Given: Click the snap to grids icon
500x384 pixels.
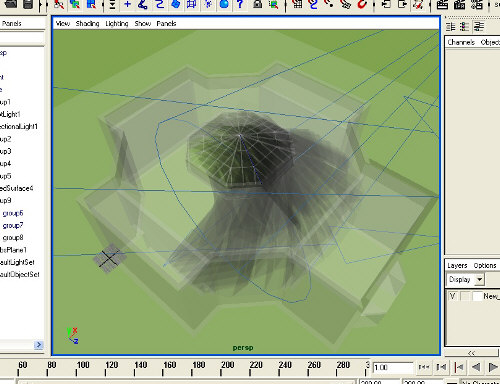Looking at the screenshot, I should (297, 4).
